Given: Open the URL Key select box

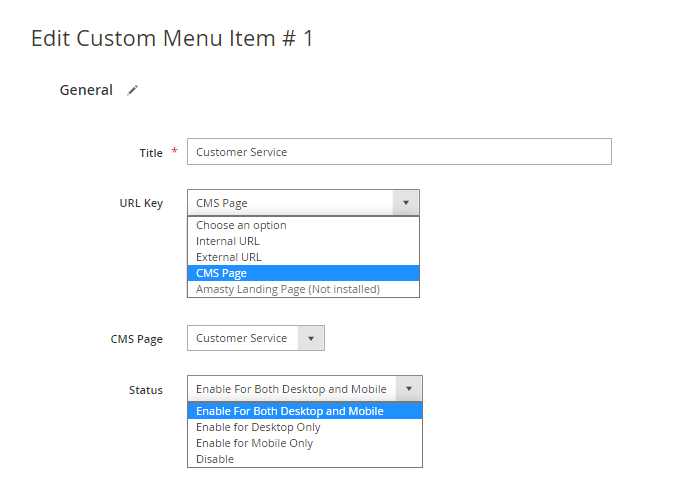Looking at the screenshot, I should click(303, 203).
